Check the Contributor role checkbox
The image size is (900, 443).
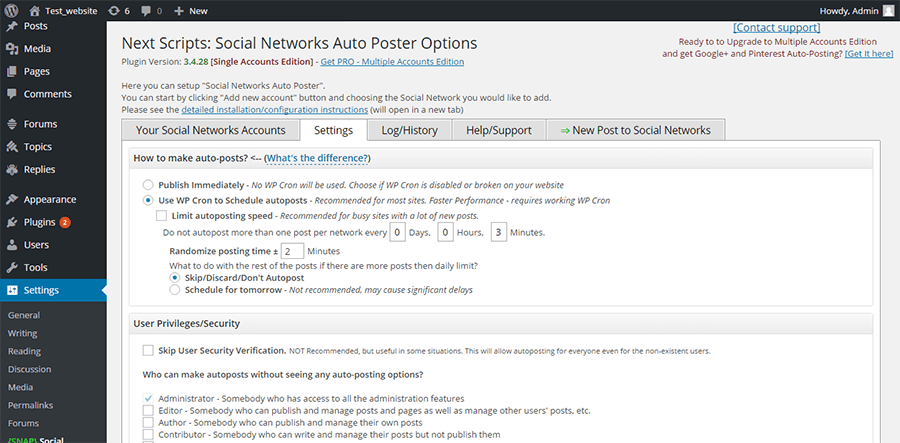(148, 434)
